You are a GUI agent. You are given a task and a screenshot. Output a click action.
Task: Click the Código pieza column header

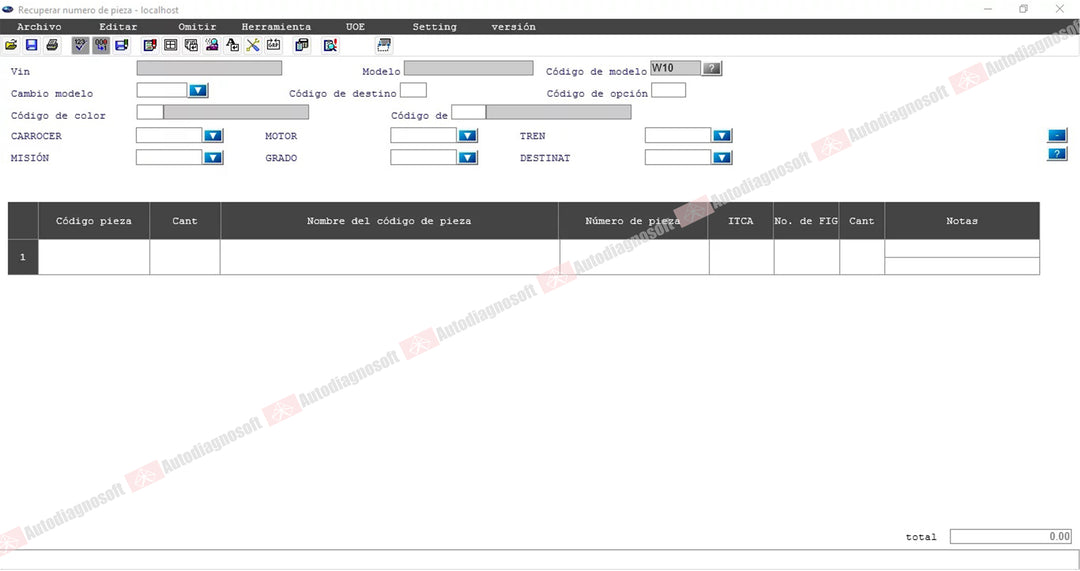point(94,221)
